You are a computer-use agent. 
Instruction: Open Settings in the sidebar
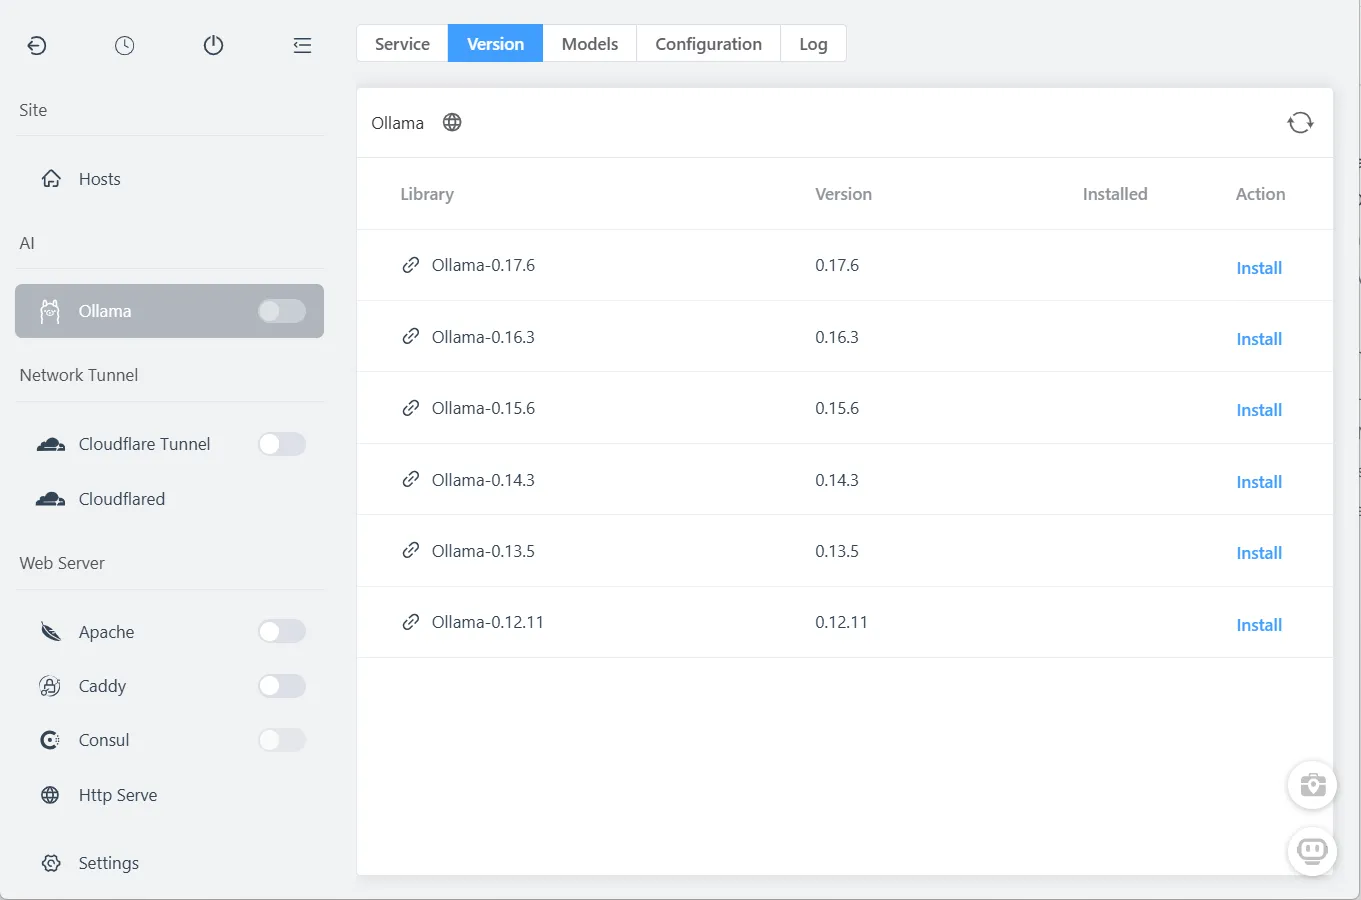[x=108, y=863]
